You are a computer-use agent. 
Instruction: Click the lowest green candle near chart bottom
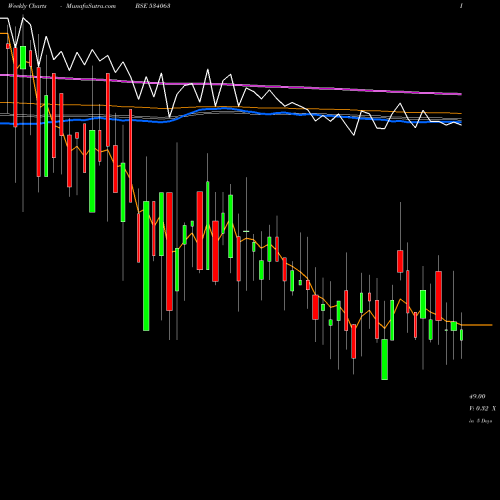pos(384,359)
